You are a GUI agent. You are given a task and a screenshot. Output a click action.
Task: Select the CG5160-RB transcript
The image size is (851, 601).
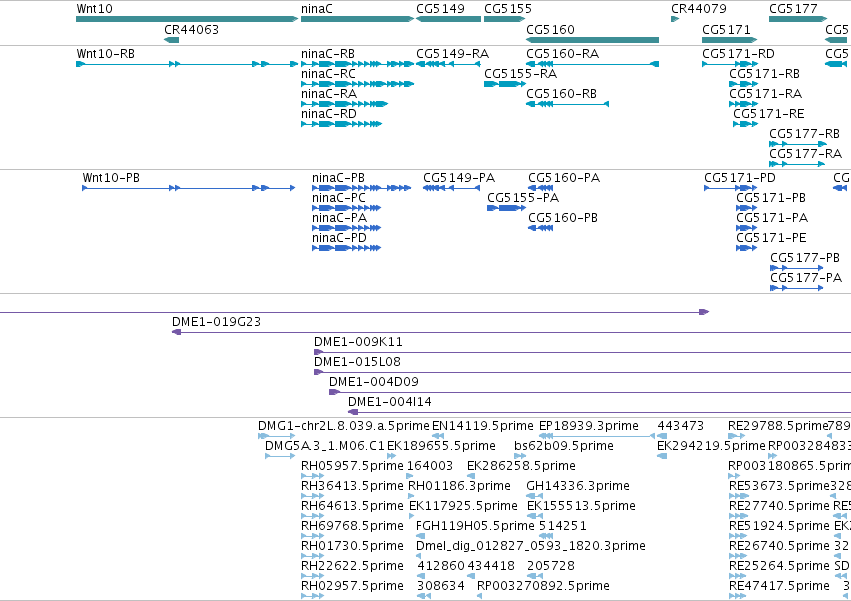(568, 104)
